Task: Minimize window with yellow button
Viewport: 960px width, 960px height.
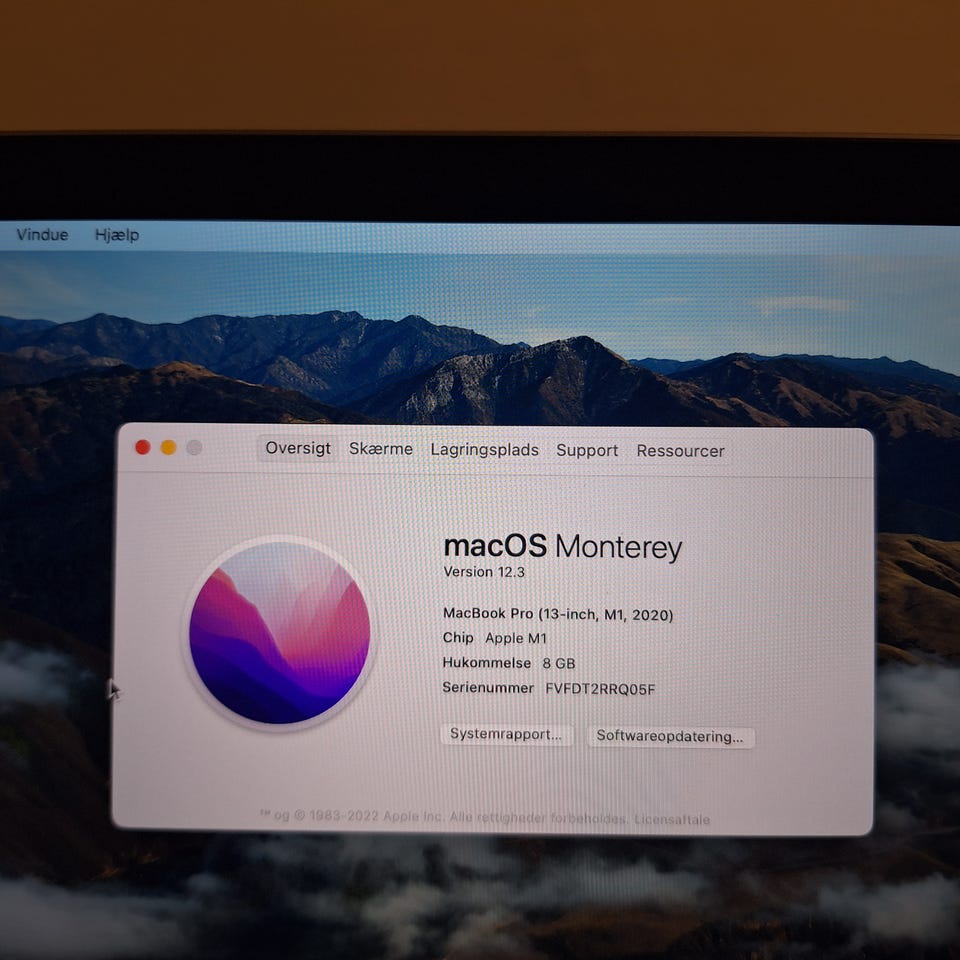Action: (168, 448)
